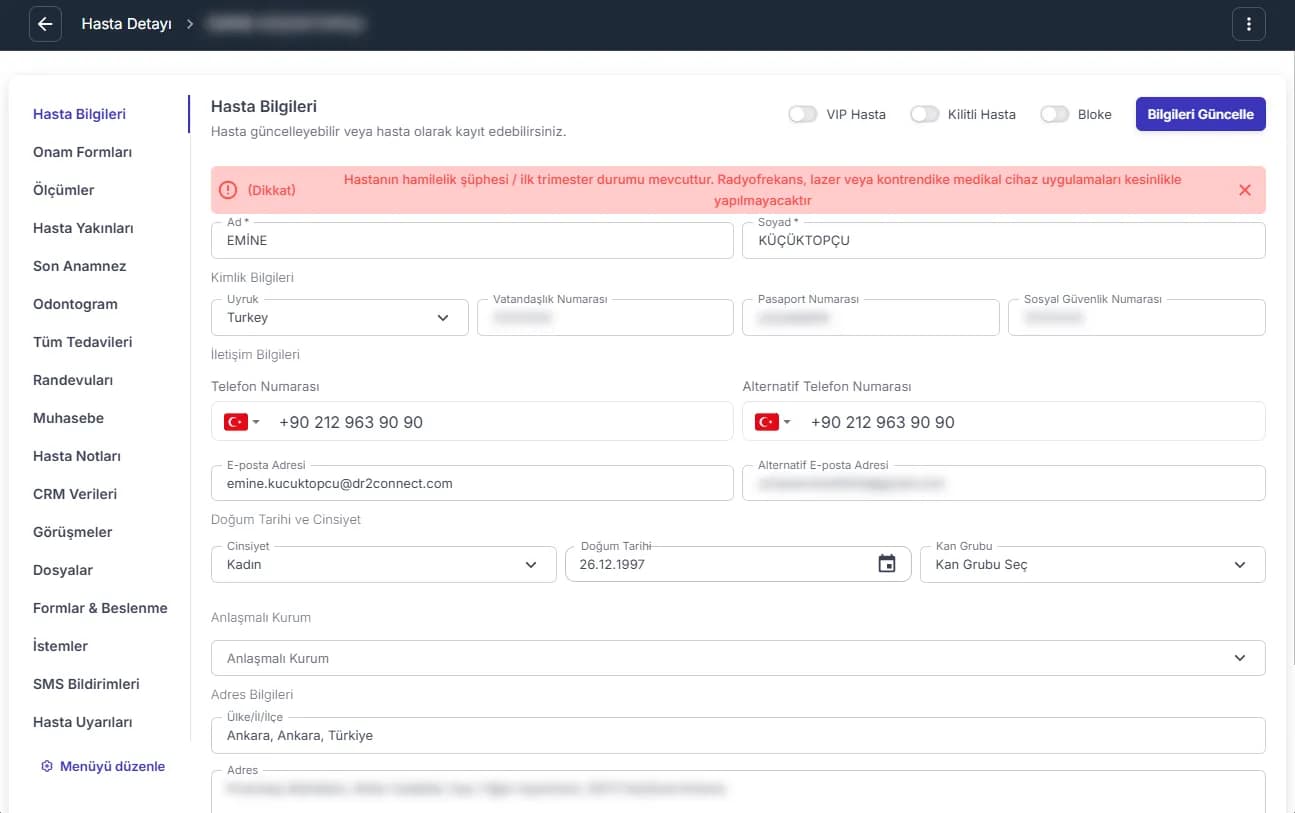Open country flag selector for Telefon Numarası

coord(241,422)
